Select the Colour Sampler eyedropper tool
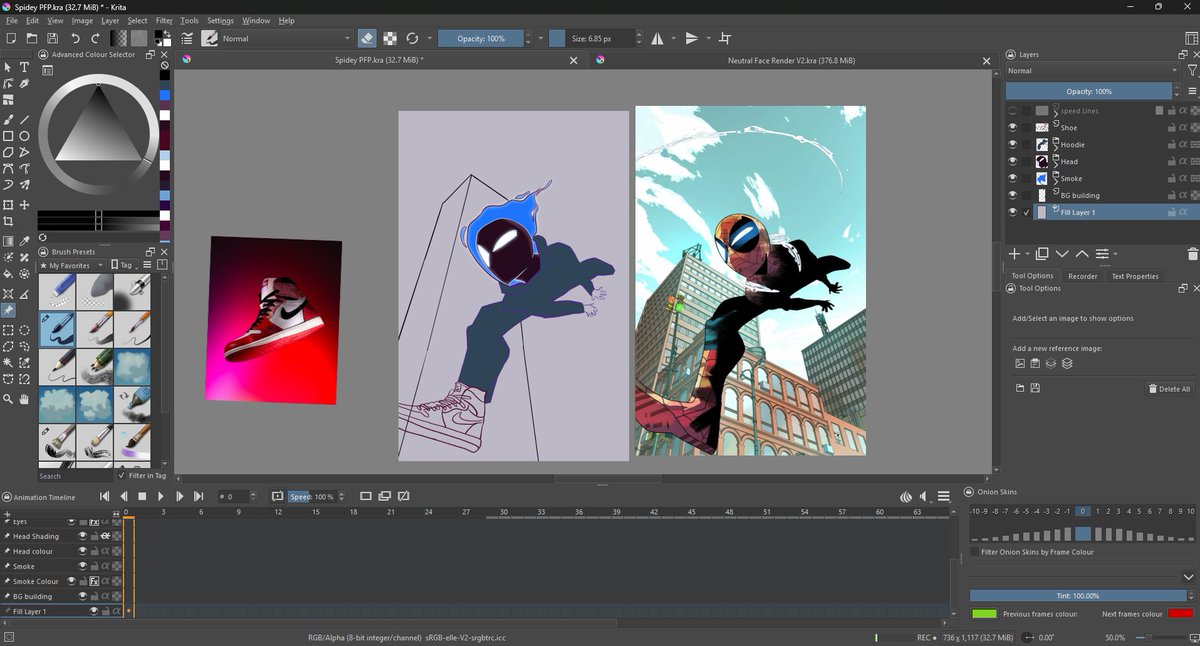This screenshot has width=1200, height=646. (24, 240)
